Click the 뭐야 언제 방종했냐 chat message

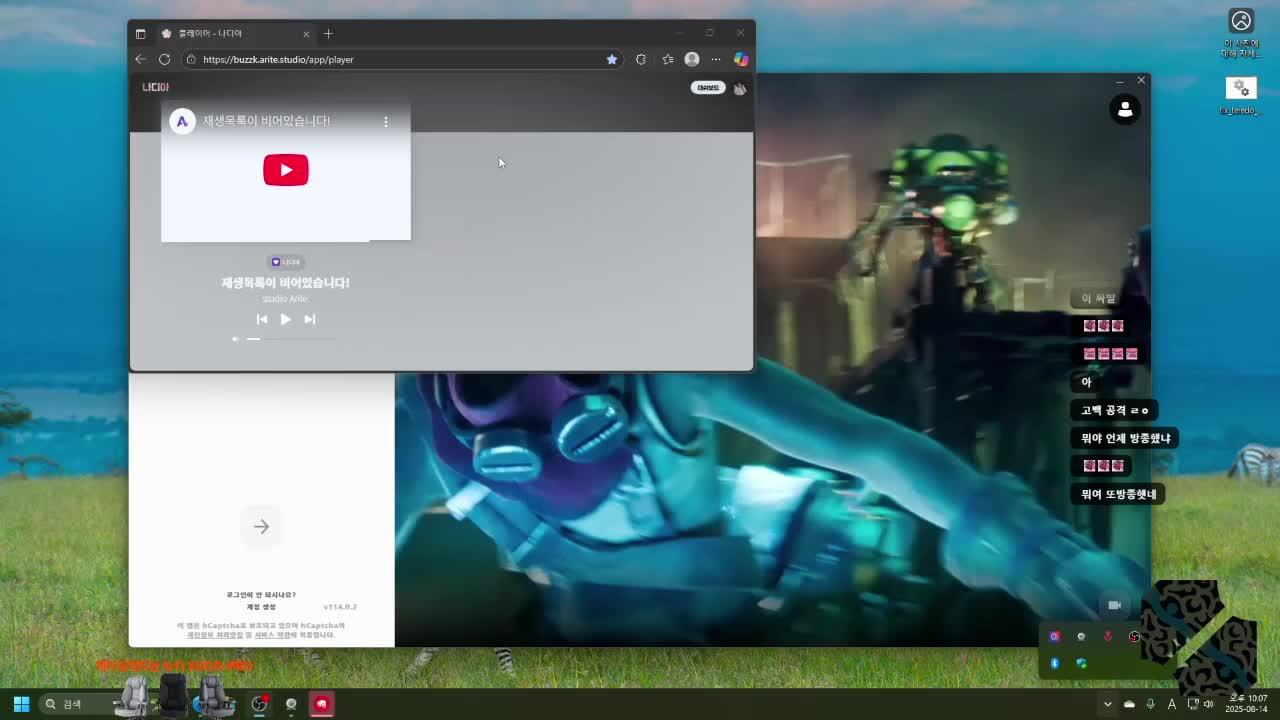tap(1126, 438)
